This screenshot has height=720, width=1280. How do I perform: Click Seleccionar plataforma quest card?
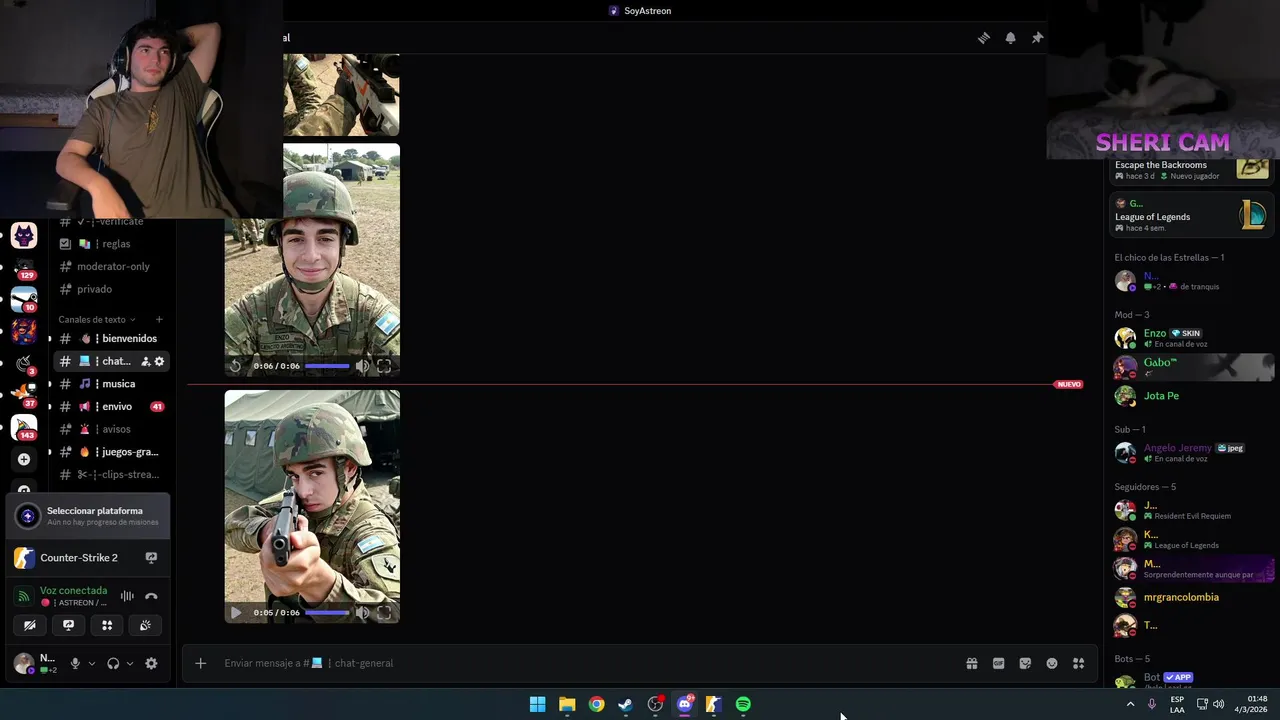click(x=88, y=516)
